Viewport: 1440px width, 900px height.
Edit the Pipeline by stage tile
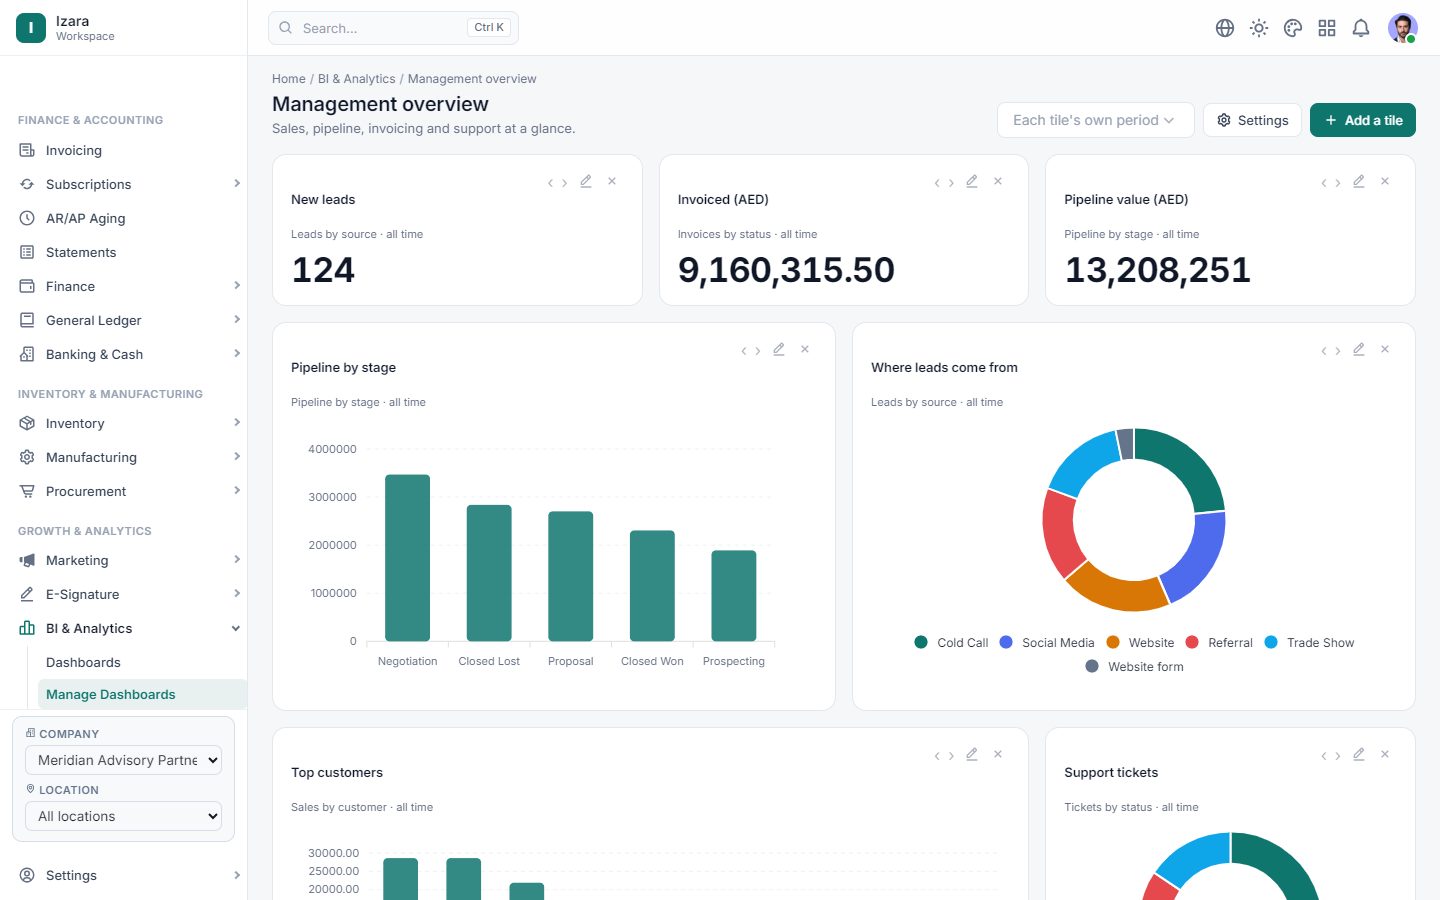pyautogui.click(x=779, y=349)
